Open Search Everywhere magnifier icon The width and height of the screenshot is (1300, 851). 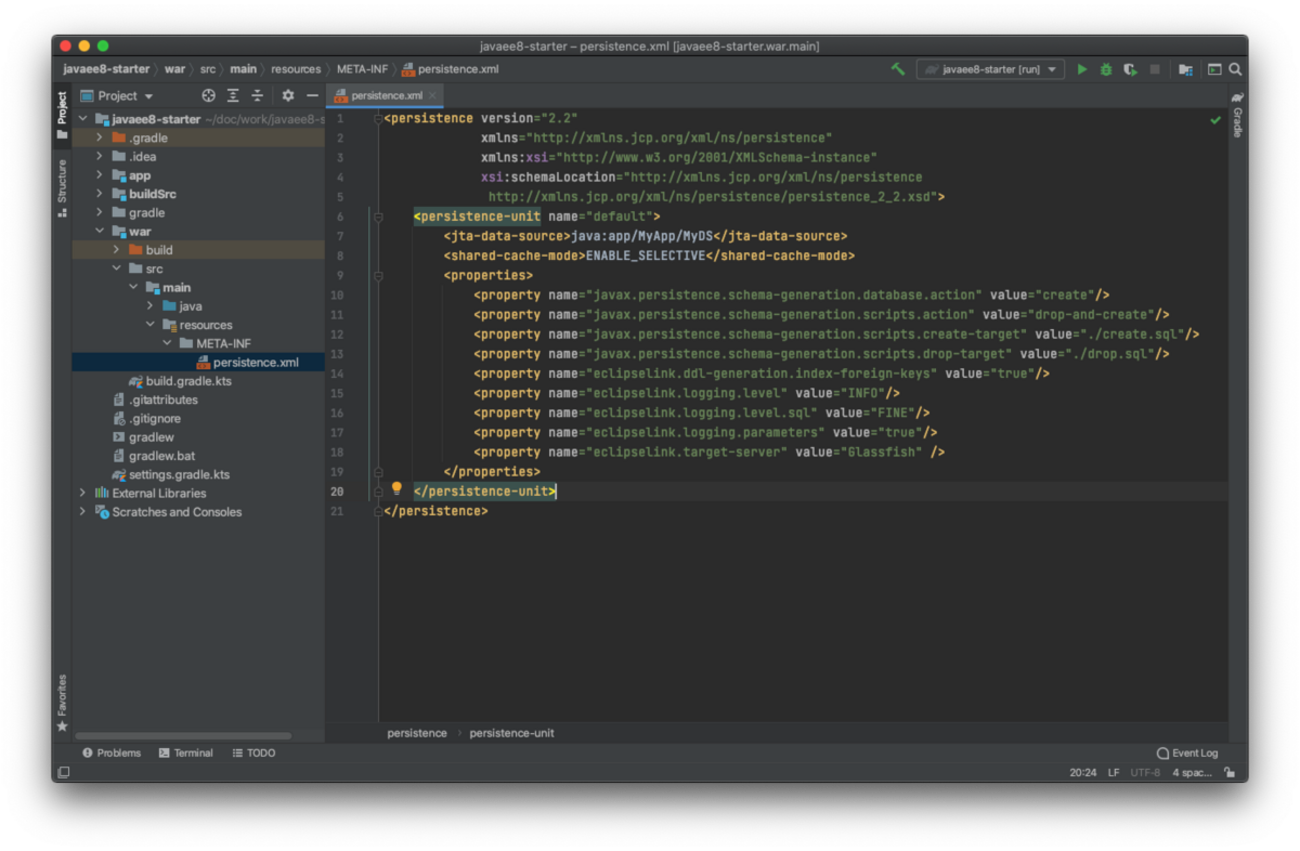(1235, 69)
